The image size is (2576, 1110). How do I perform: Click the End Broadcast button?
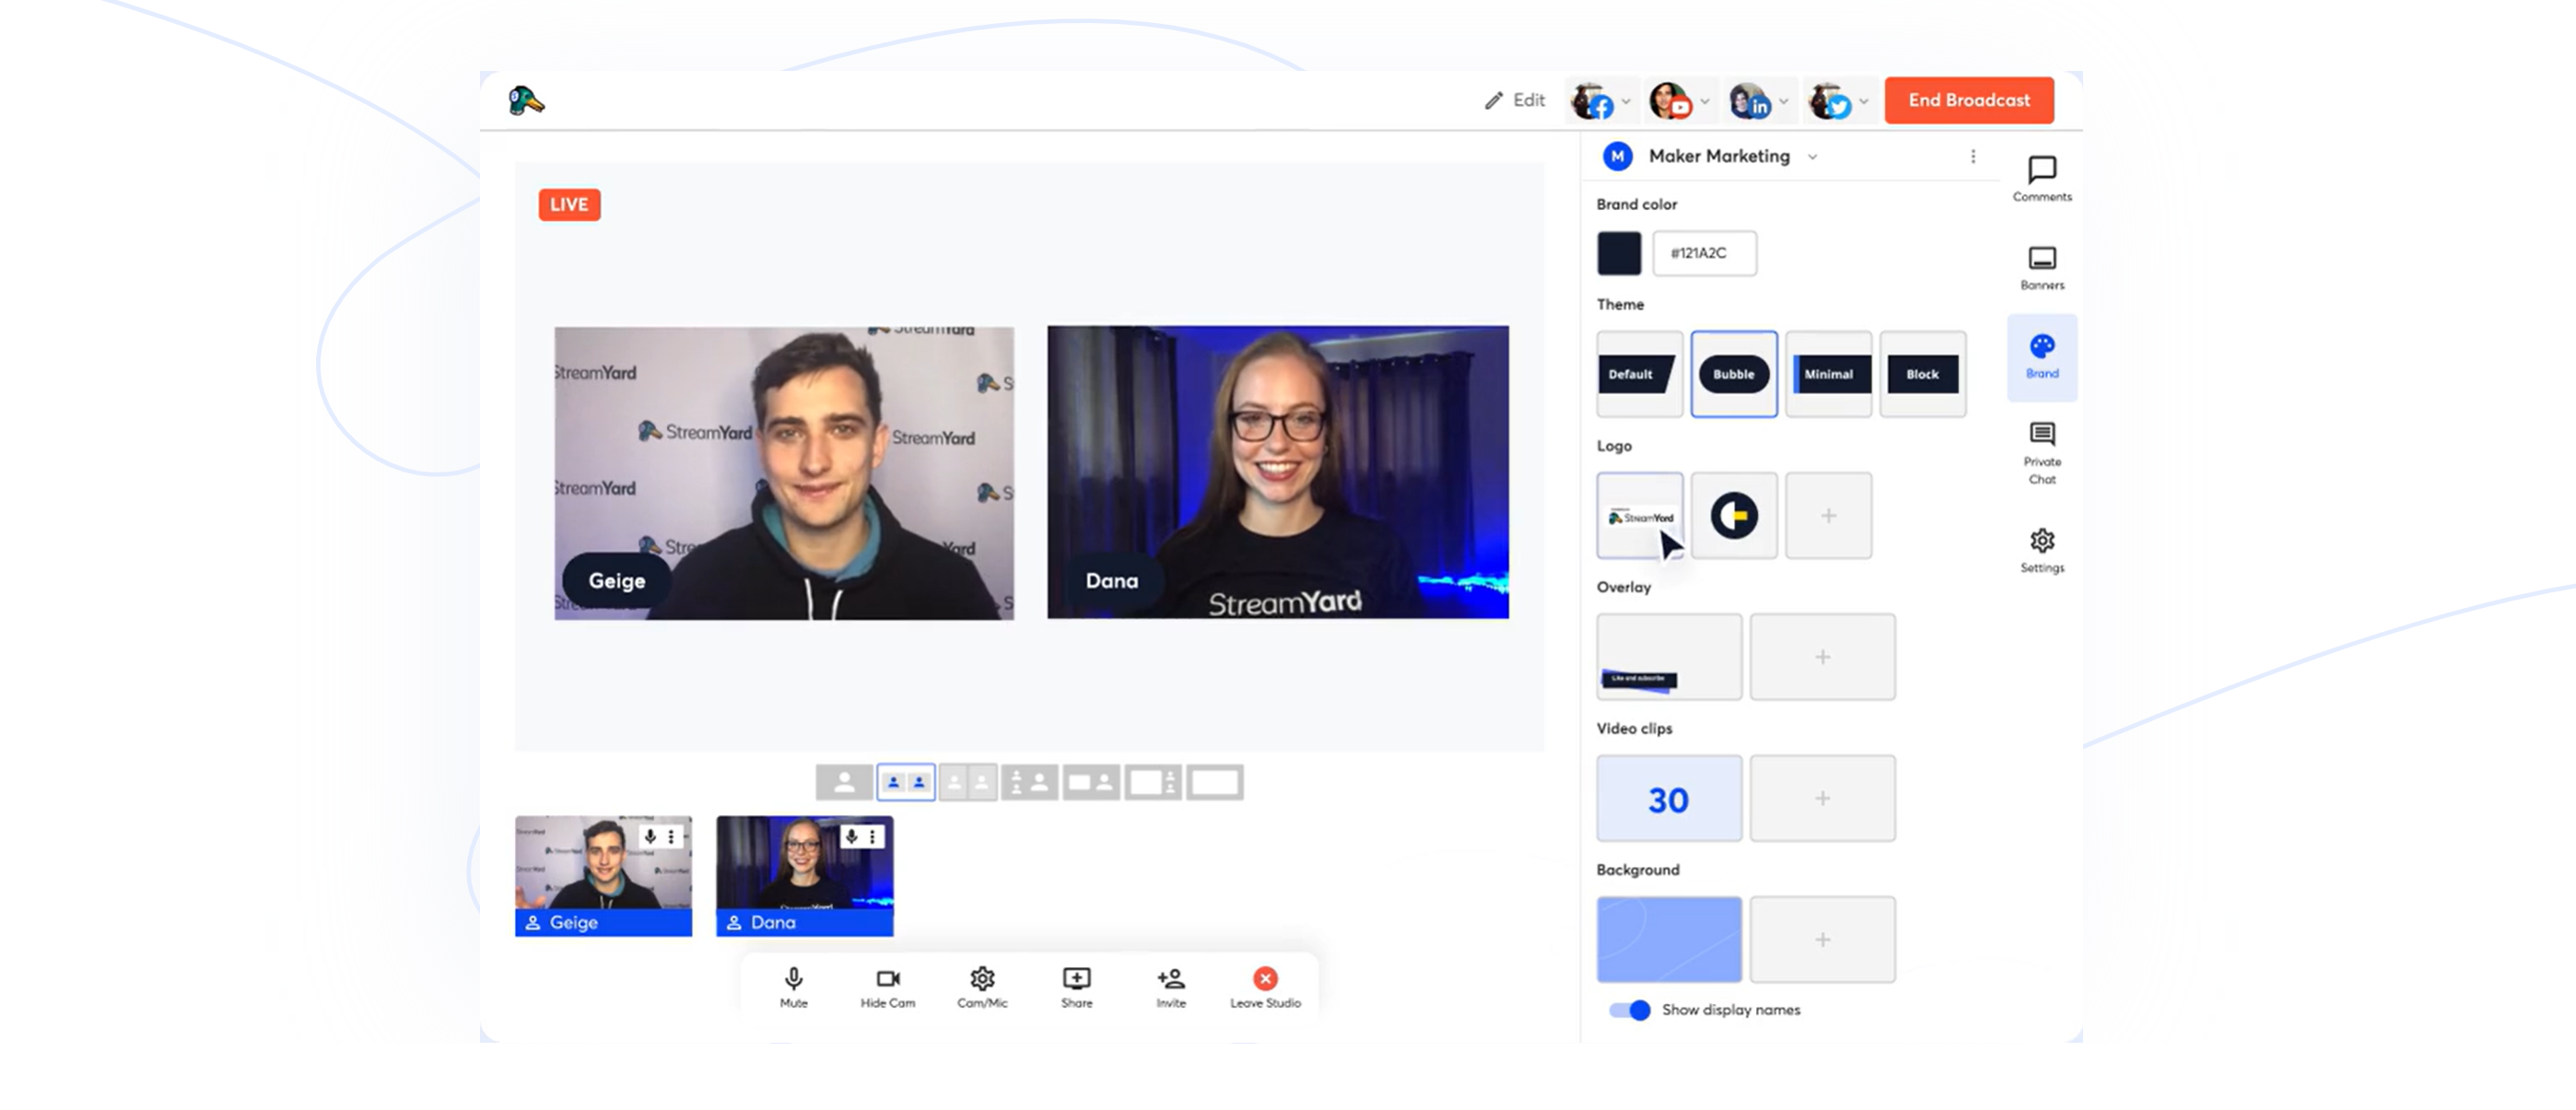coord(1968,100)
